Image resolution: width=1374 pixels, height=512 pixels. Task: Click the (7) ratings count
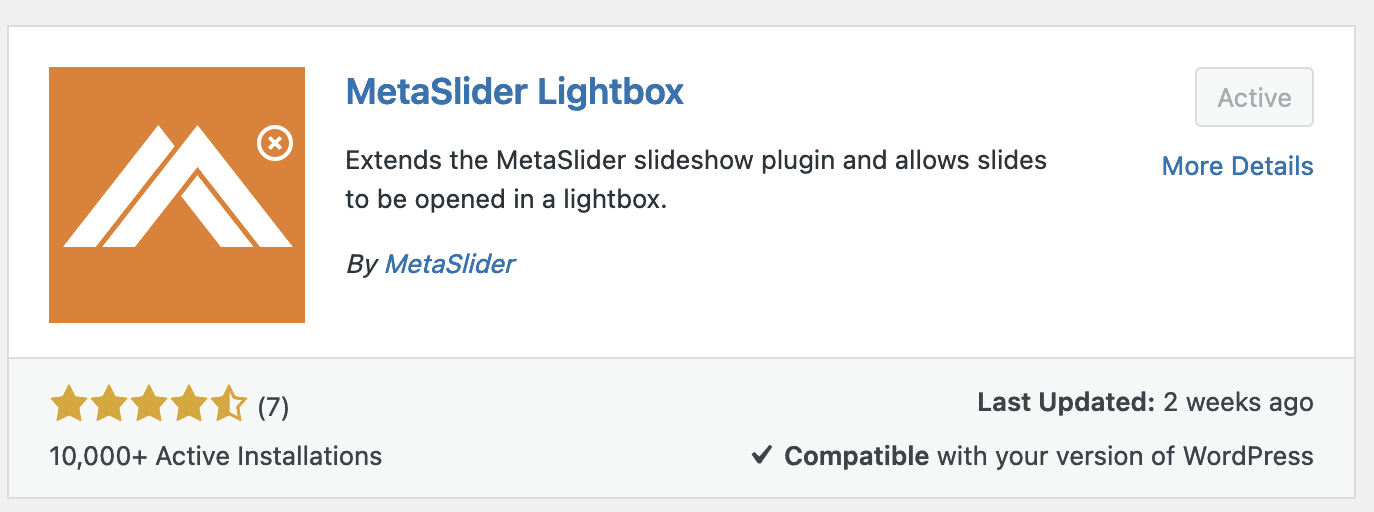click(x=273, y=407)
